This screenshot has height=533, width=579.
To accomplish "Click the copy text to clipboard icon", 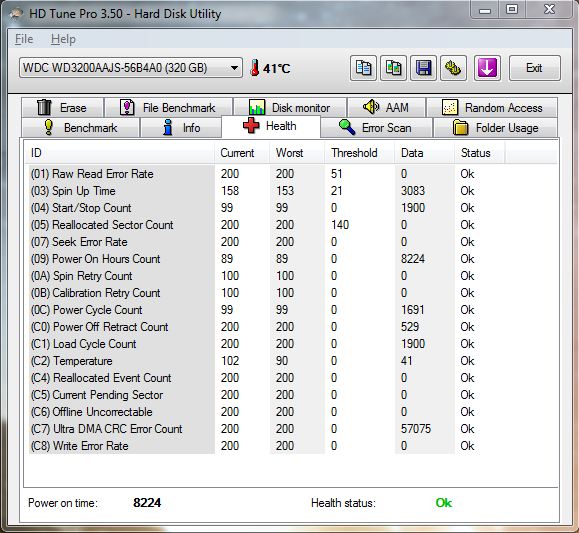I will [x=363, y=68].
